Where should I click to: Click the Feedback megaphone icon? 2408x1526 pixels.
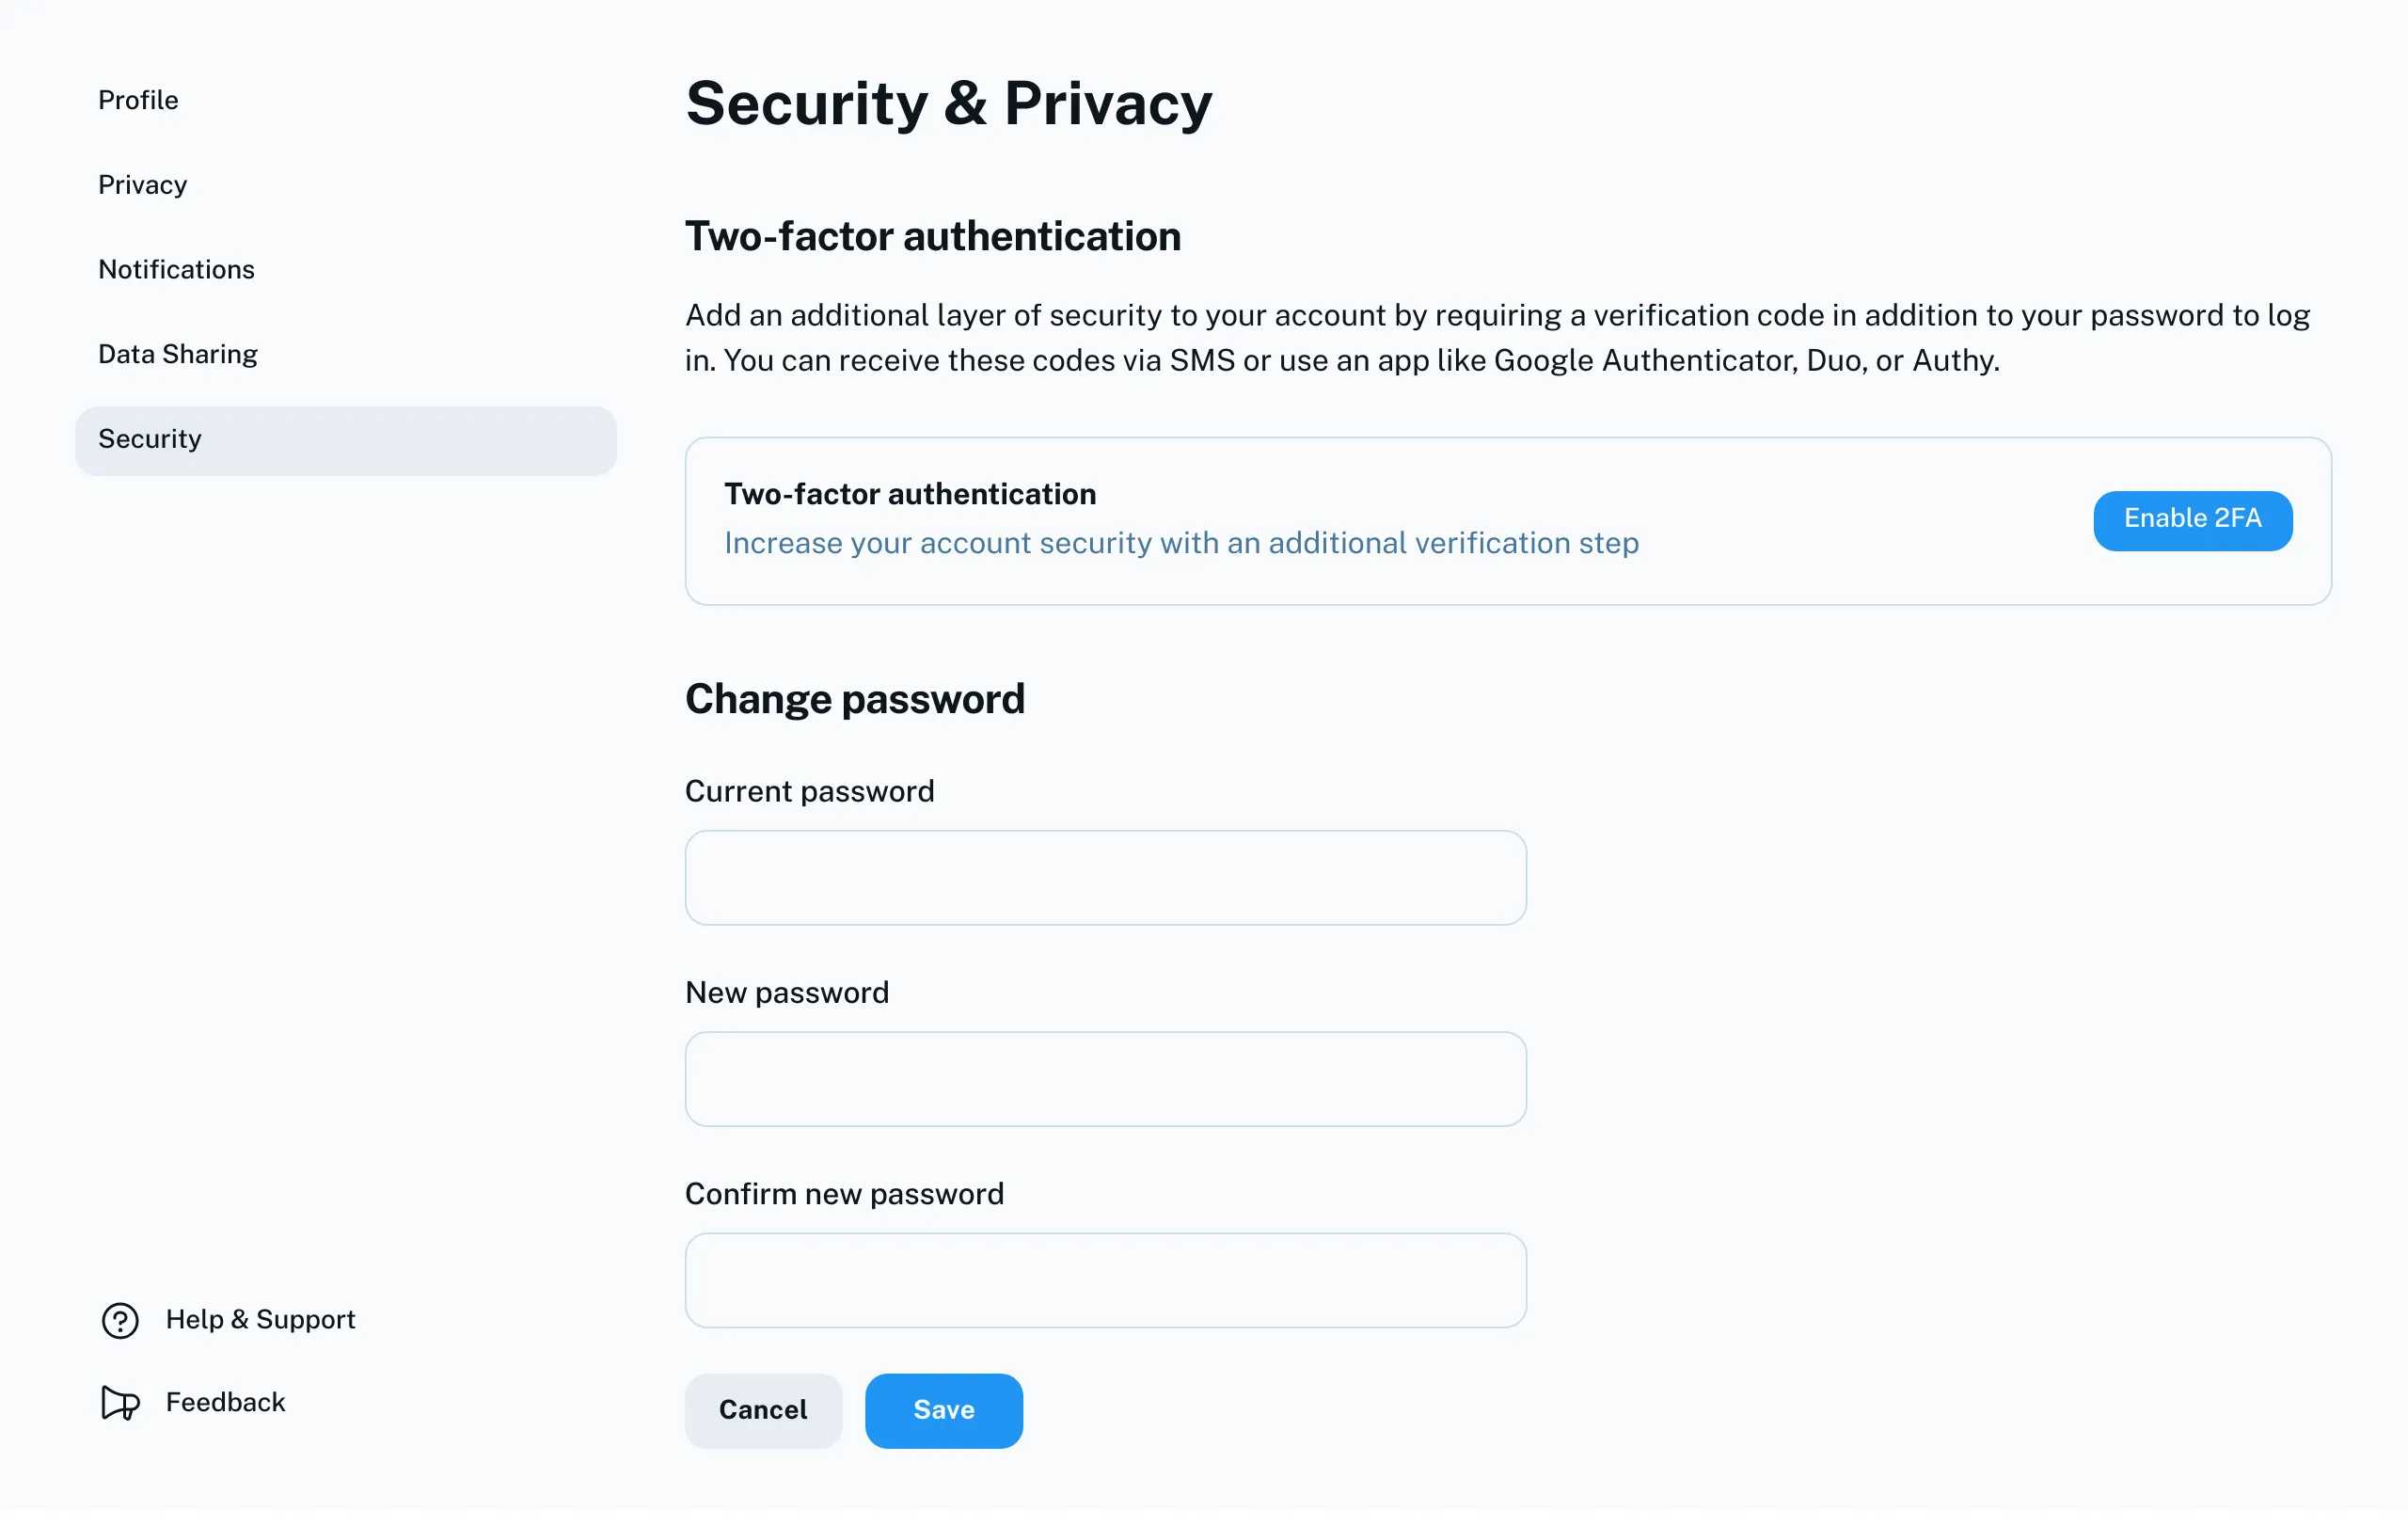coord(120,1403)
